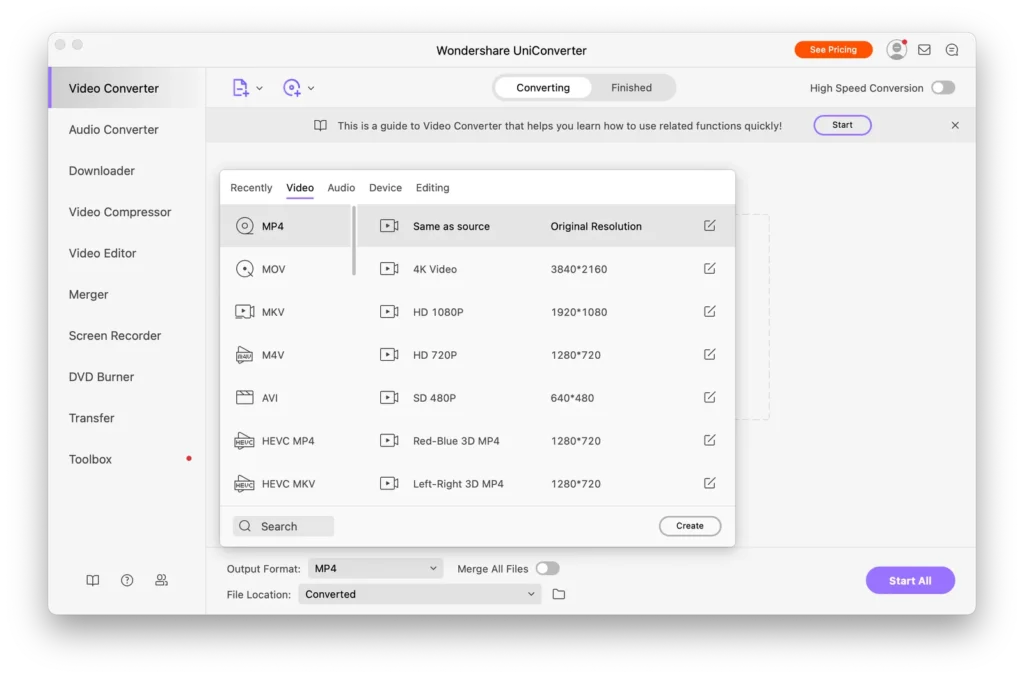Click the HEVC MKV format icon
The height and width of the screenshot is (678, 1024).
coord(244,483)
